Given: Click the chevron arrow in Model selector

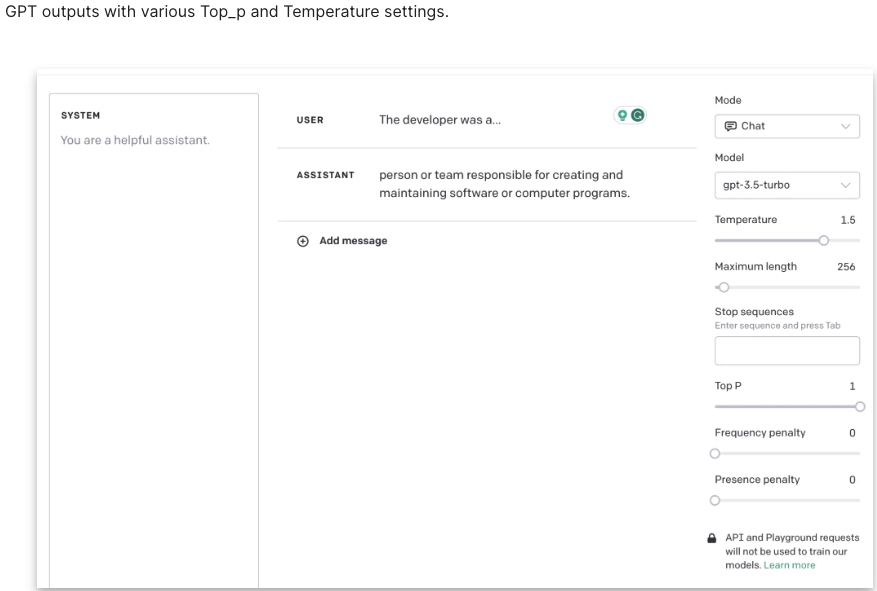Looking at the screenshot, I should 846,184.
